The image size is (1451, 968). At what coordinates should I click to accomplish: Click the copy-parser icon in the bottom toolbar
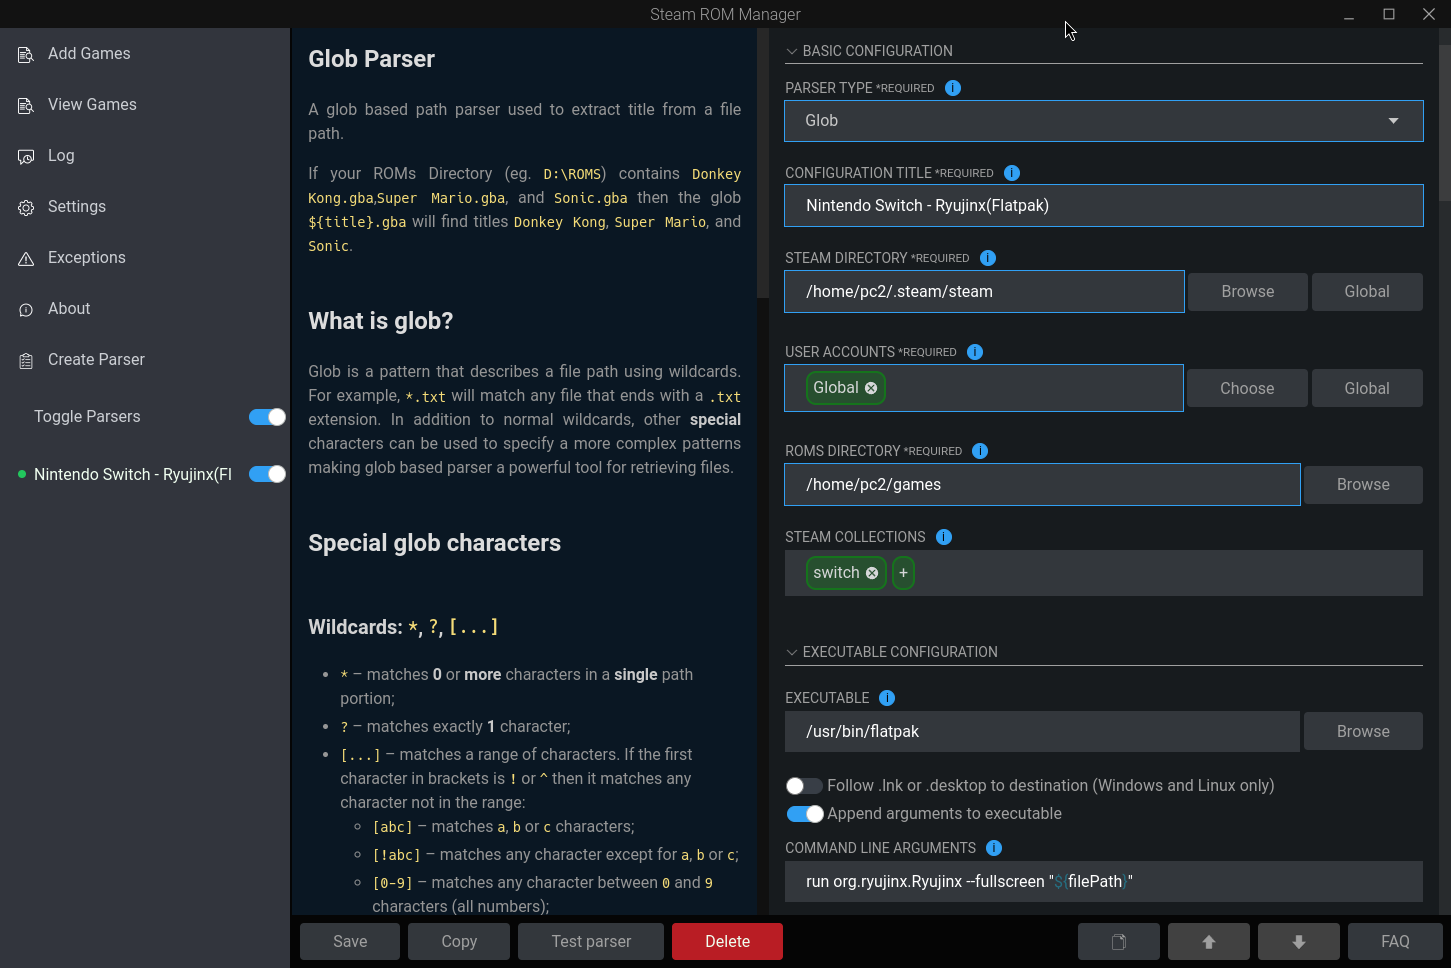tap(1118, 941)
